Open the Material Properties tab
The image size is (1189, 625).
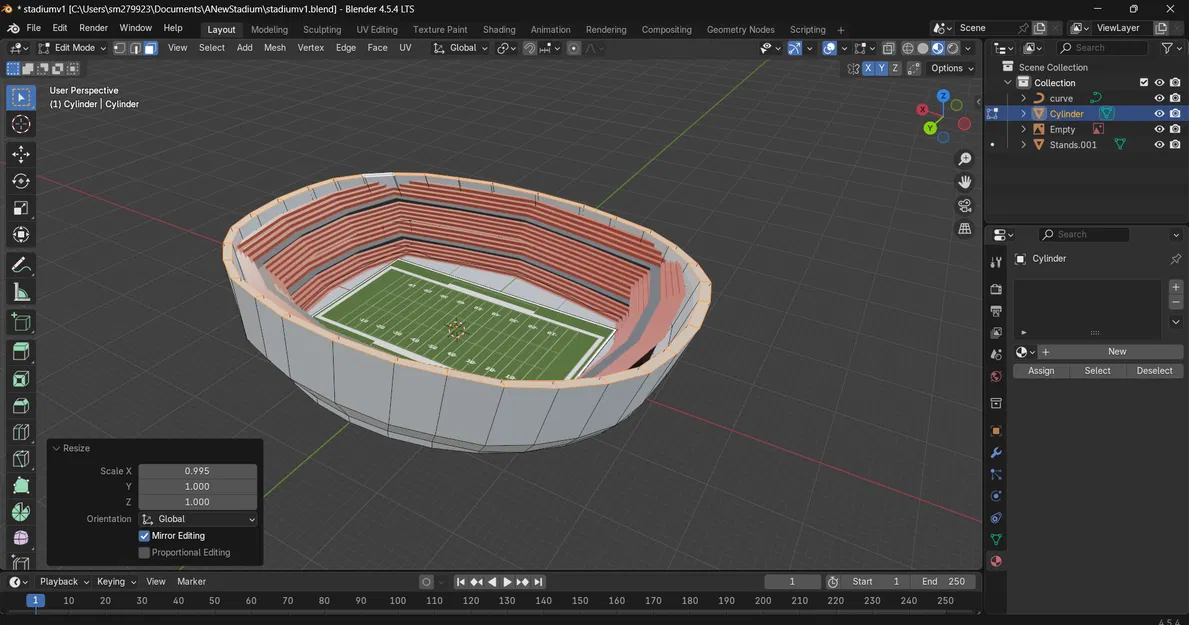click(x=996, y=560)
